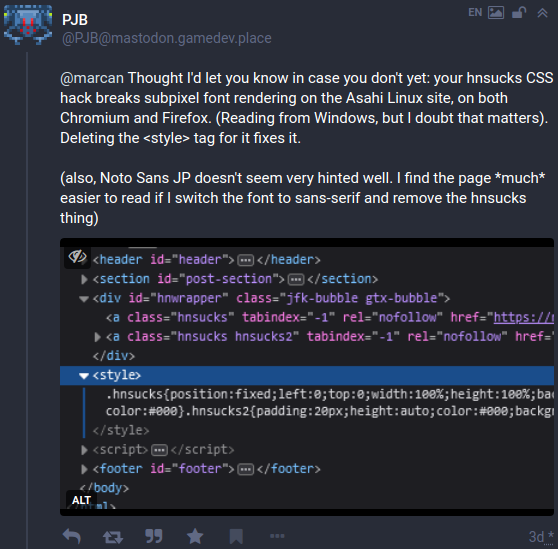Open the @PJB@mastodon.gamedev.place handle

click(167, 38)
